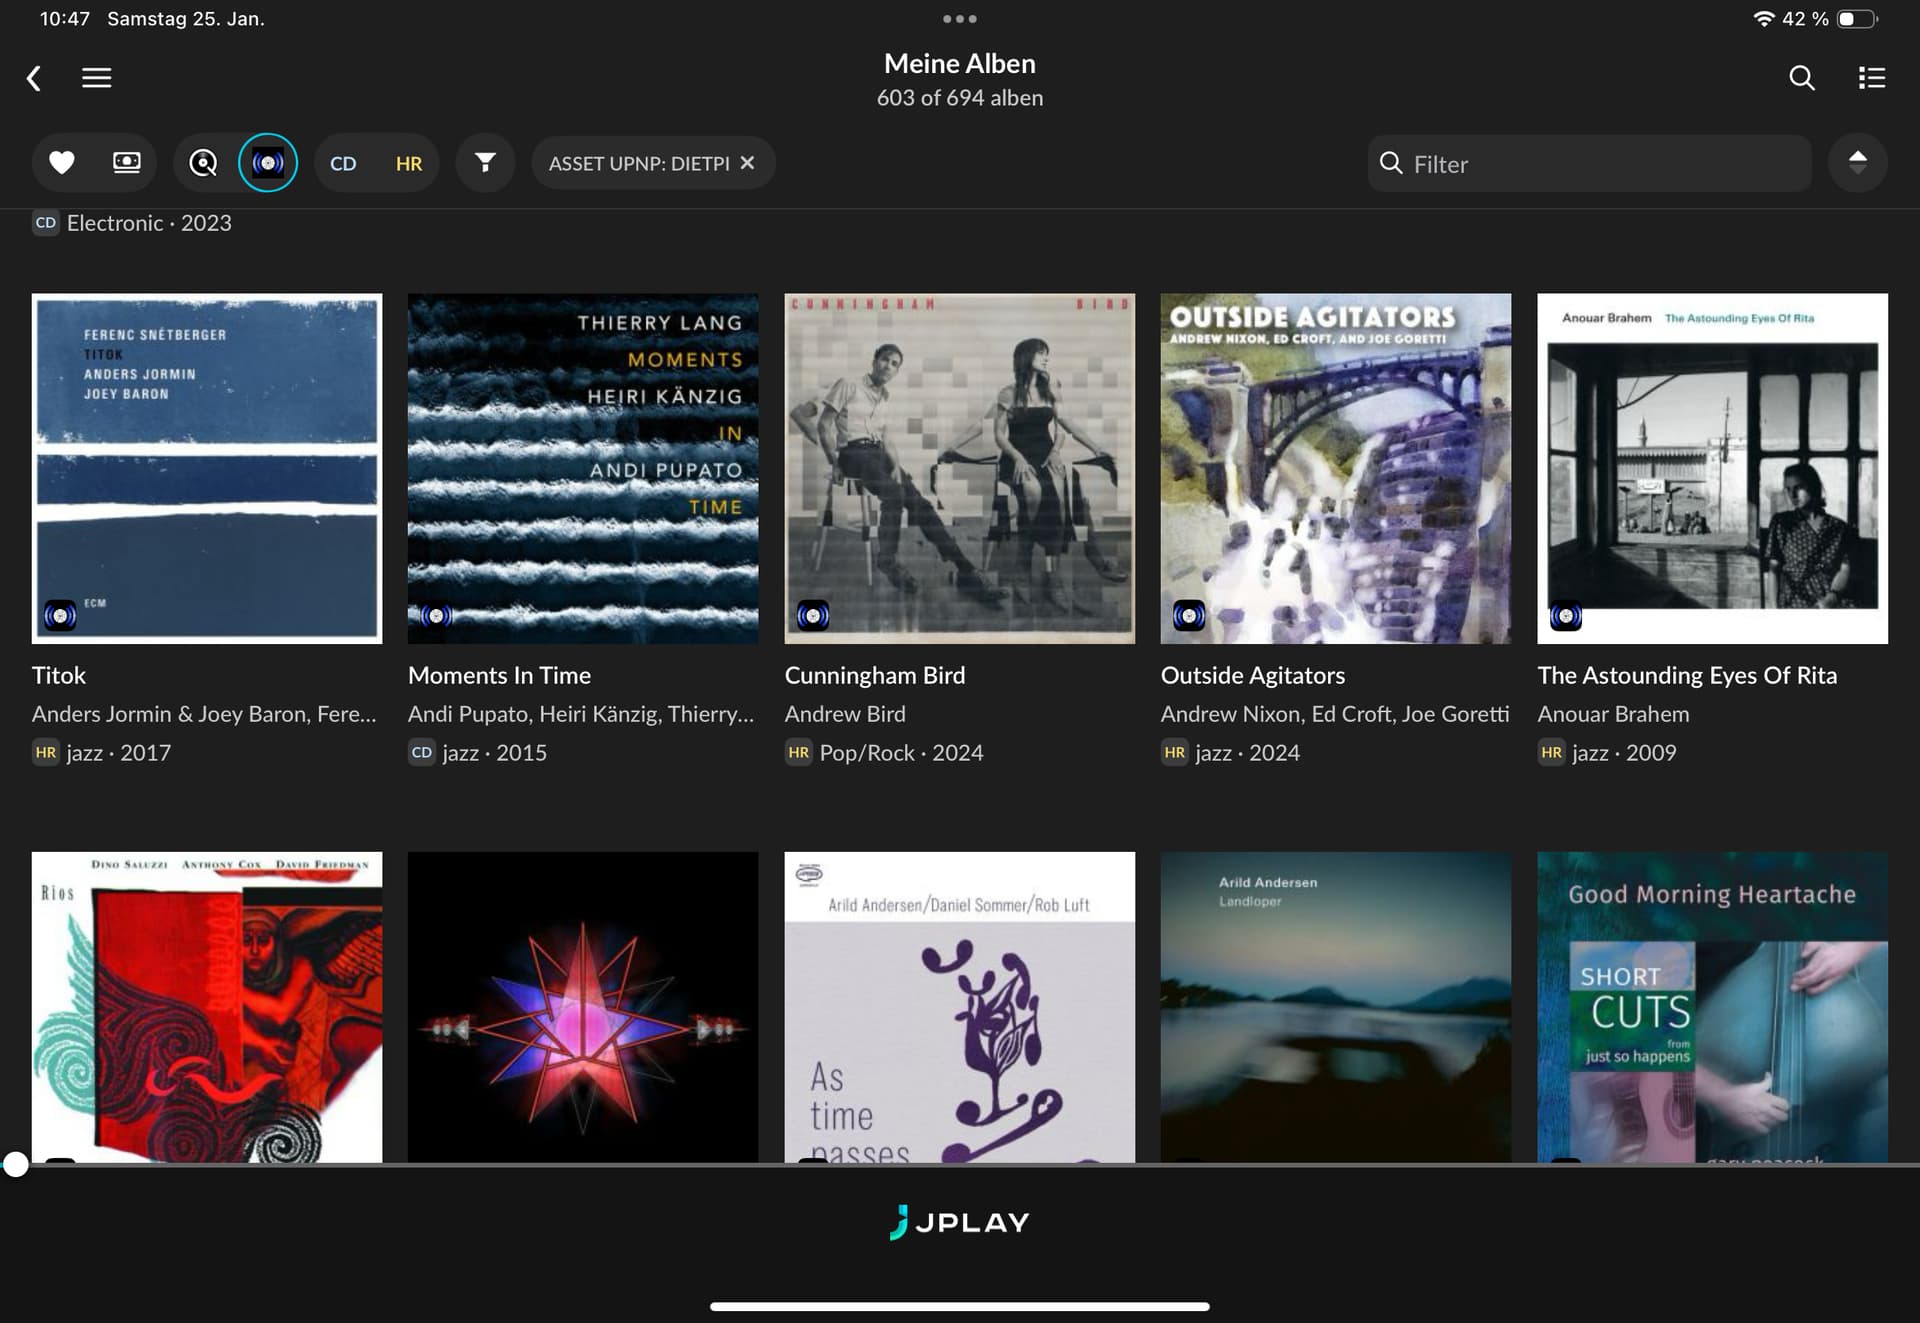Click the Filter text field
Screen dimensions: 1920x1323
pos(1590,164)
